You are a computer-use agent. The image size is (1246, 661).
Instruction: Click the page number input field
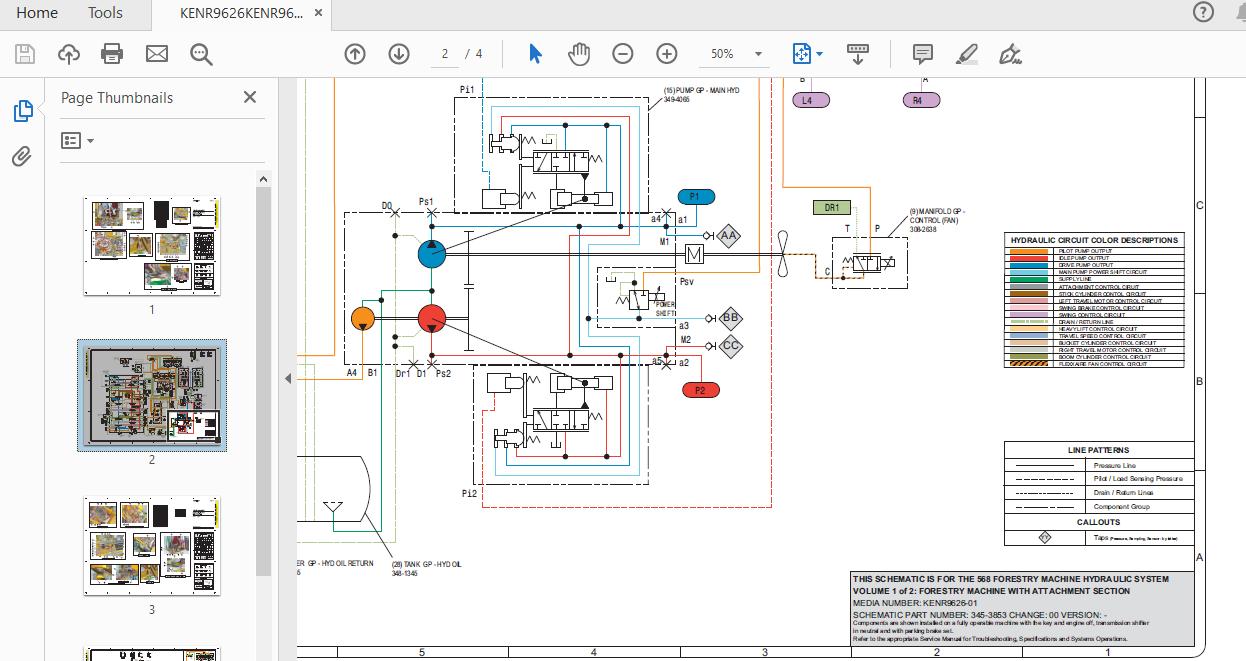pyautogui.click(x=445, y=54)
